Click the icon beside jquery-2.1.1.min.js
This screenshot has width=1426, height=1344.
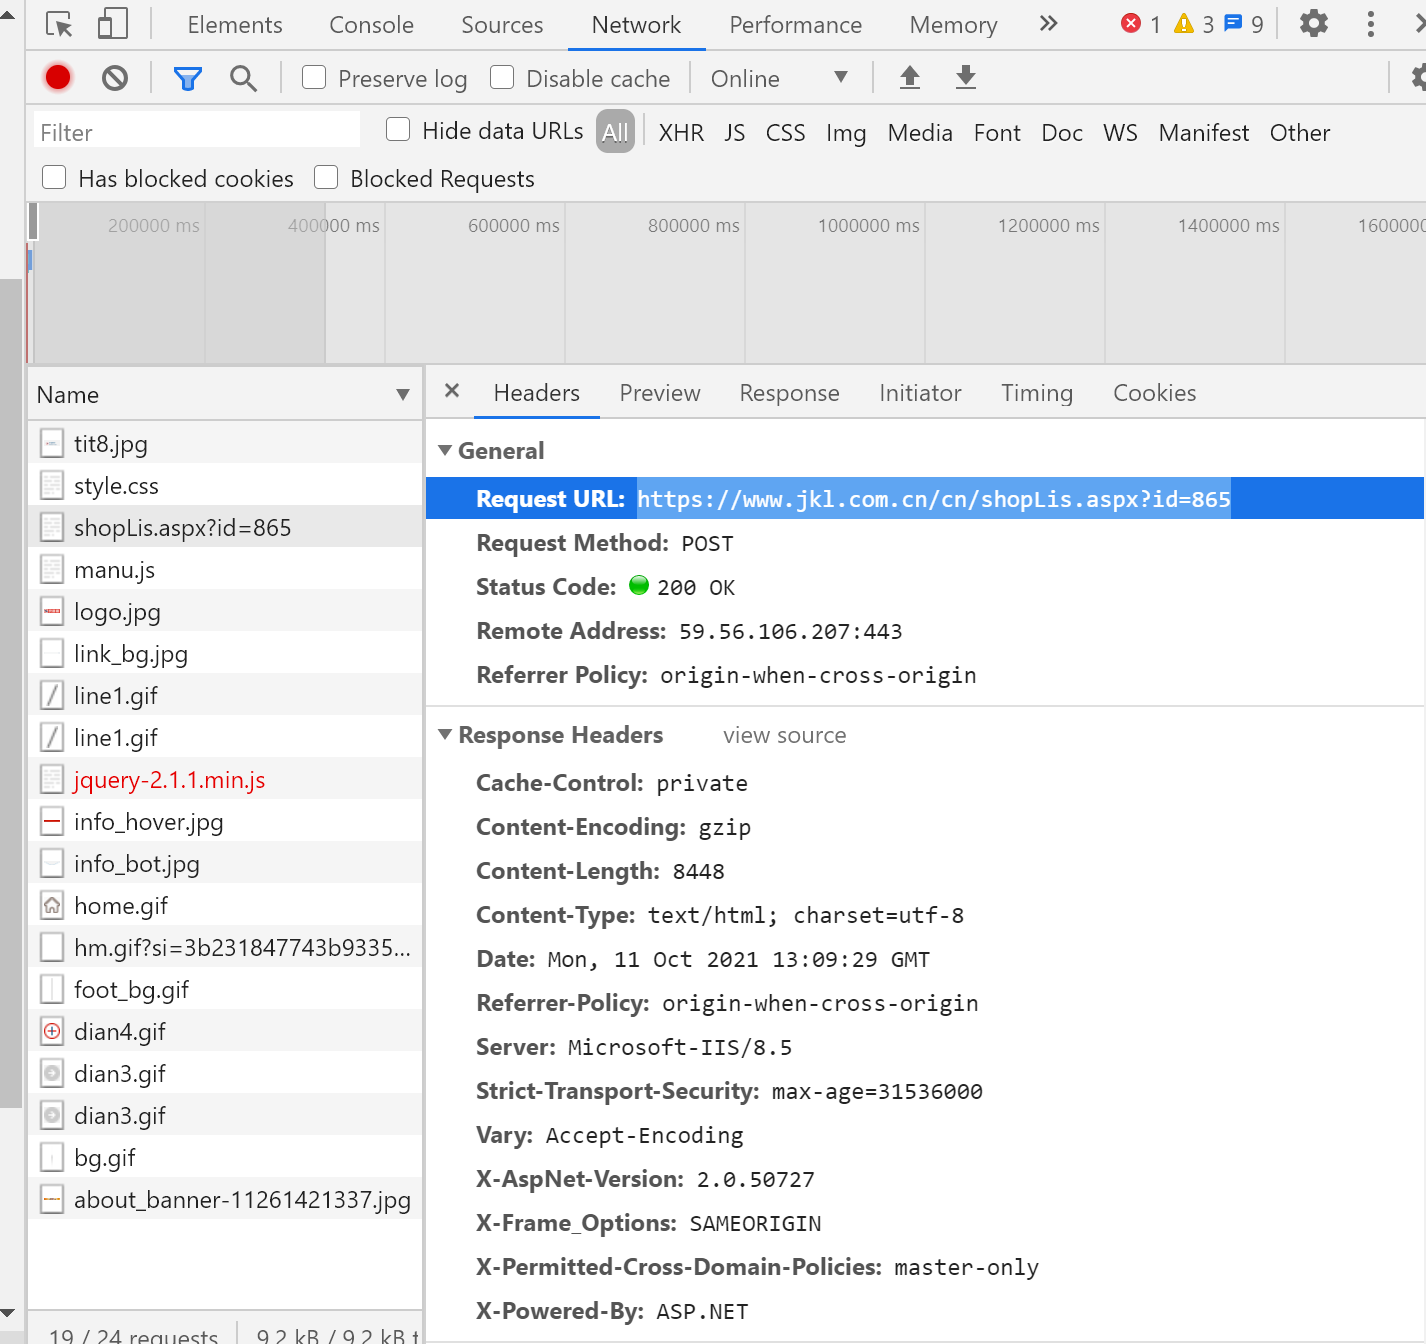click(52, 779)
